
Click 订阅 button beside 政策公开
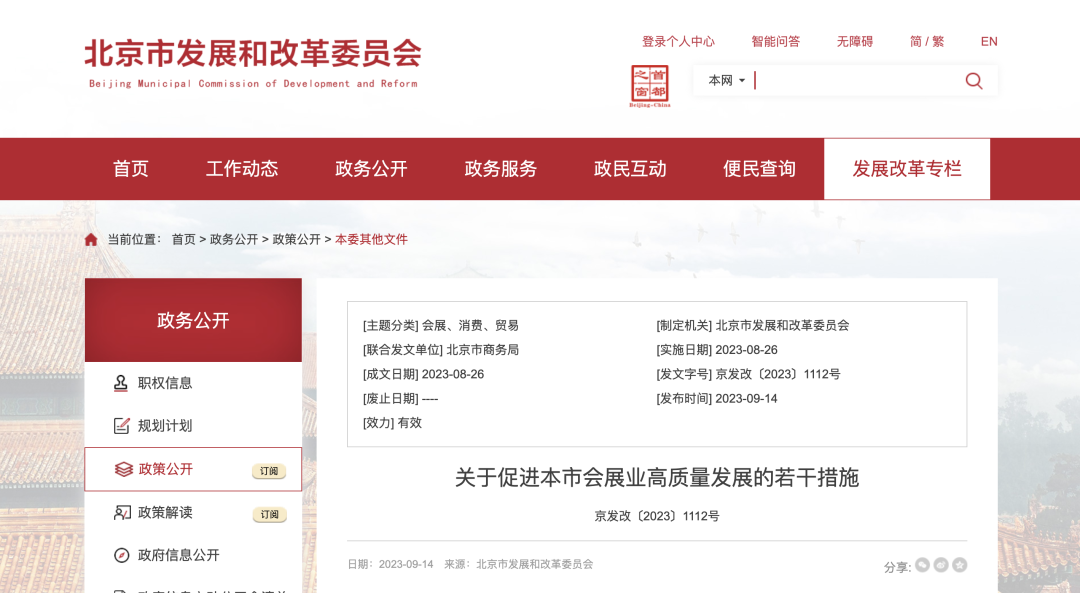[269, 471]
